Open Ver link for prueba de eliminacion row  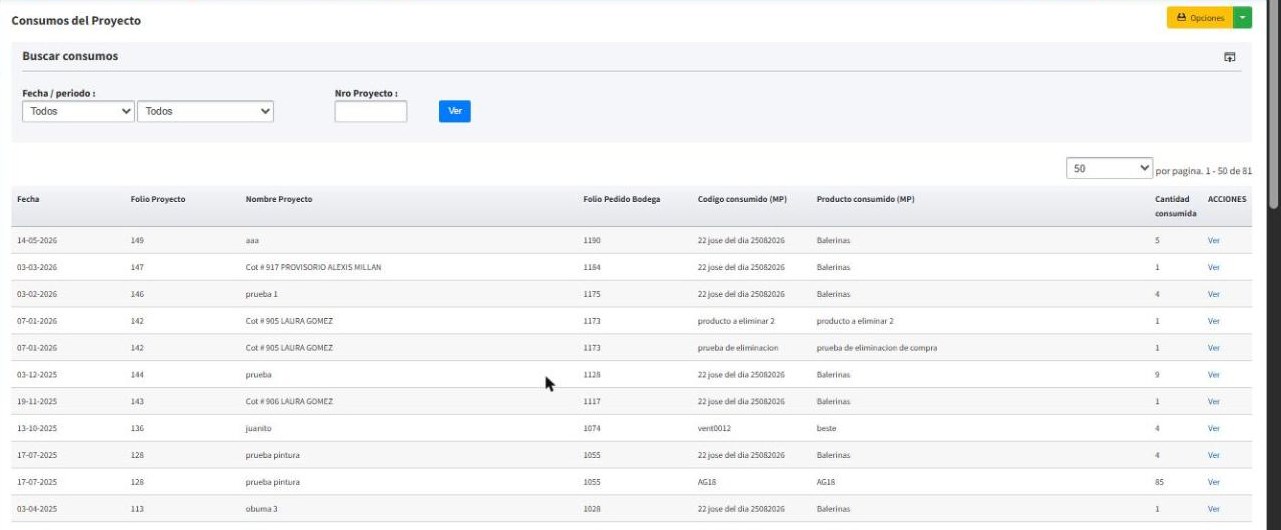[1214, 348]
